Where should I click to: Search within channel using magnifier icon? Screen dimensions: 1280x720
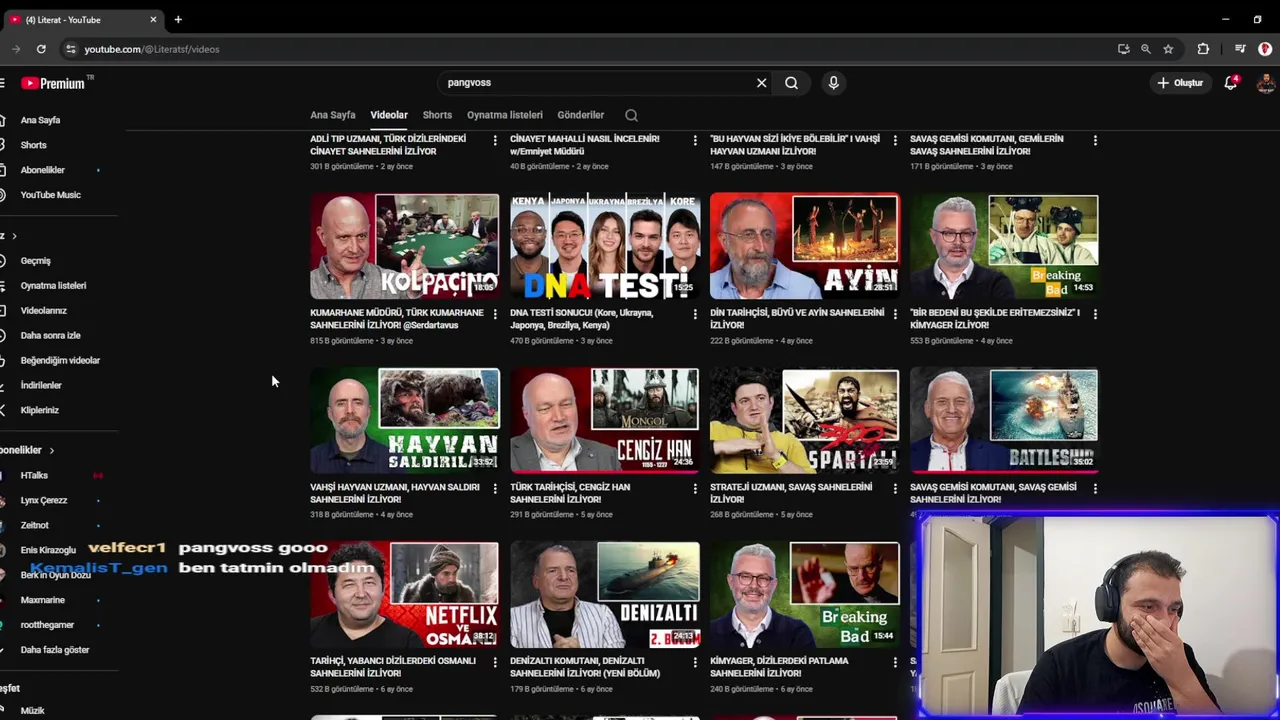(x=631, y=115)
